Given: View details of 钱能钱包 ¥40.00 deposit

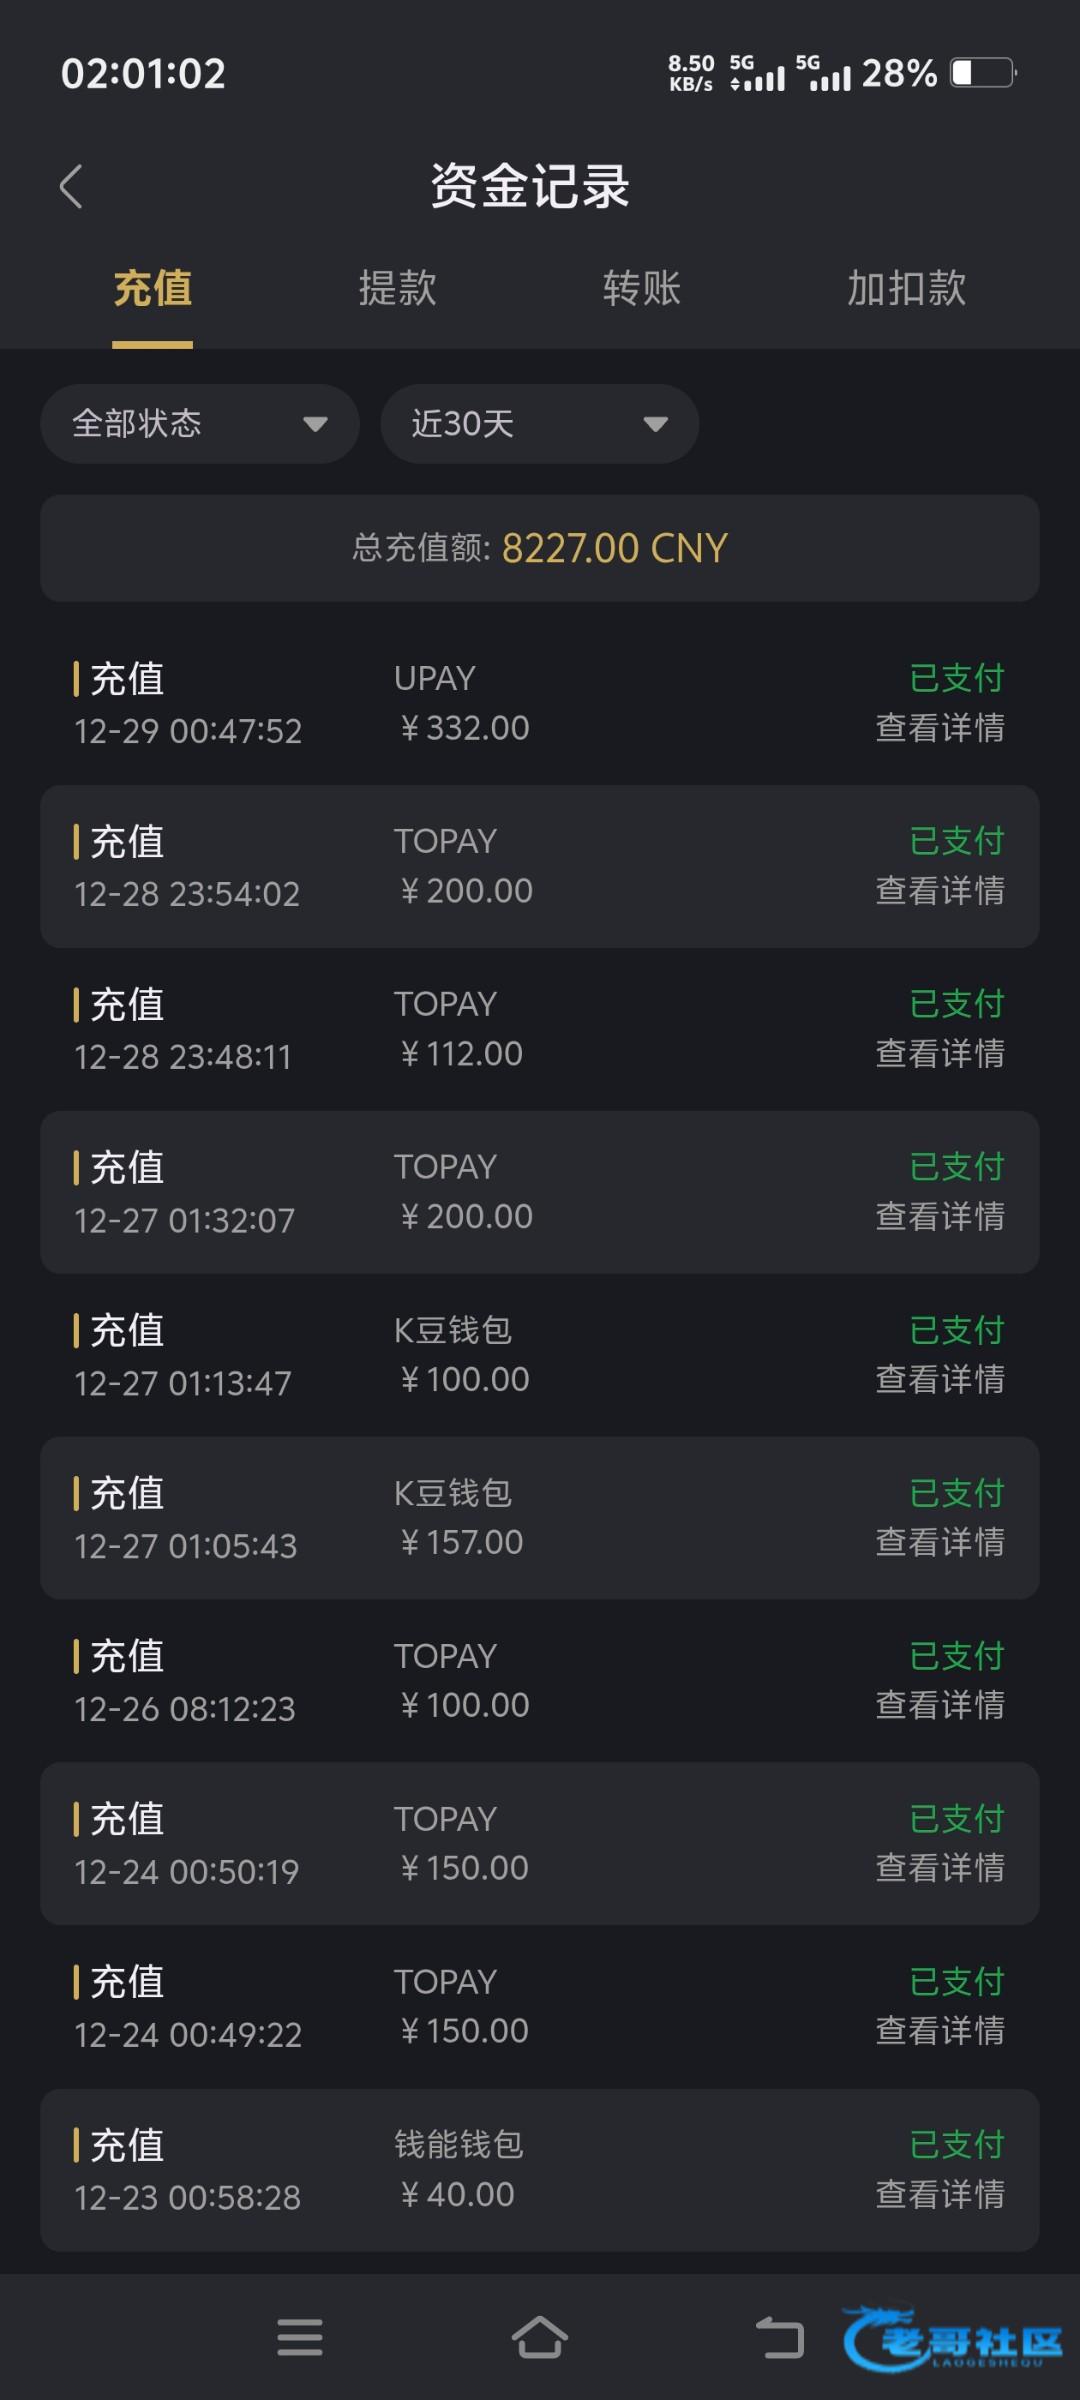Looking at the screenshot, I should pos(939,2195).
